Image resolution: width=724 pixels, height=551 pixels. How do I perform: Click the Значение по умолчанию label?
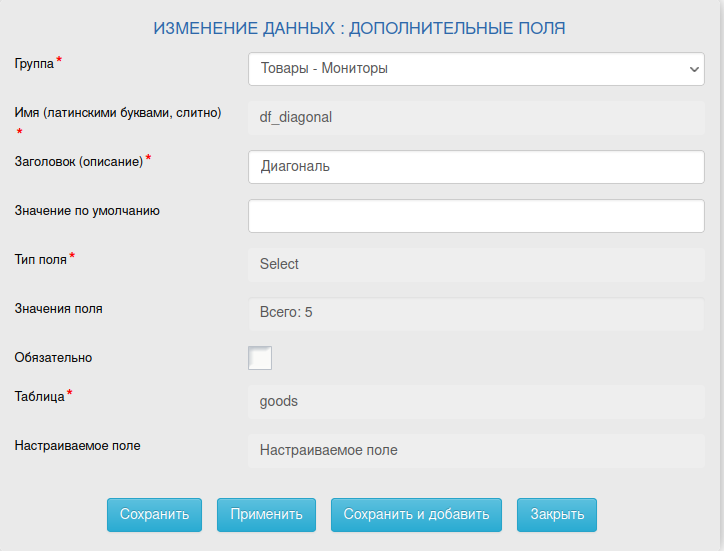tap(87, 210)
